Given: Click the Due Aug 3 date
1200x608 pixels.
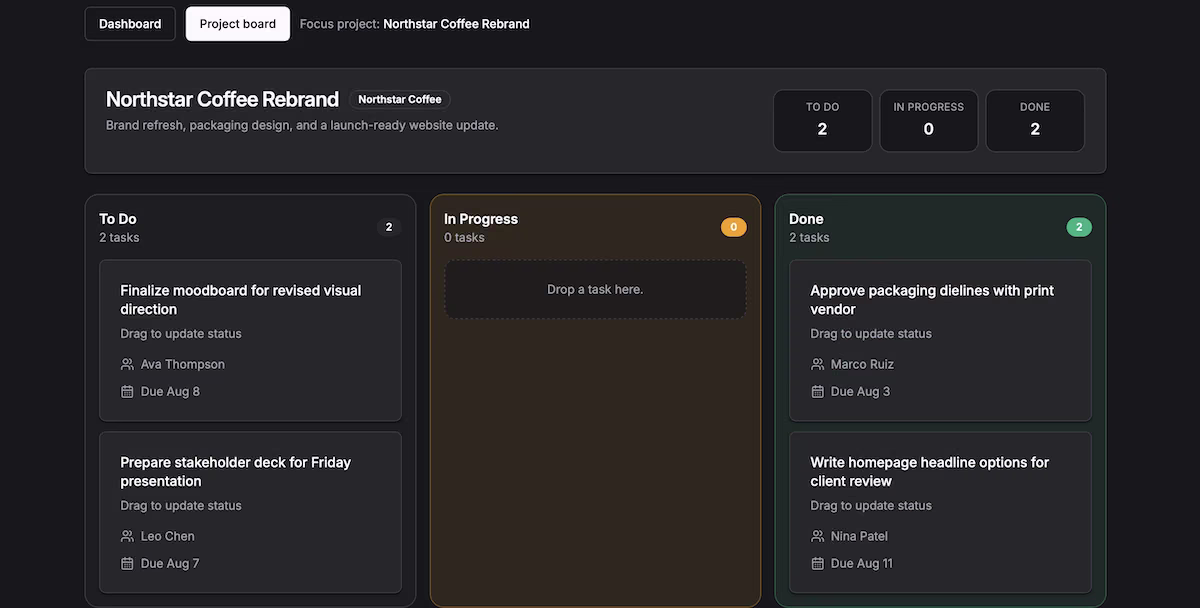Looking at the screenshot, I should [860, 391].
